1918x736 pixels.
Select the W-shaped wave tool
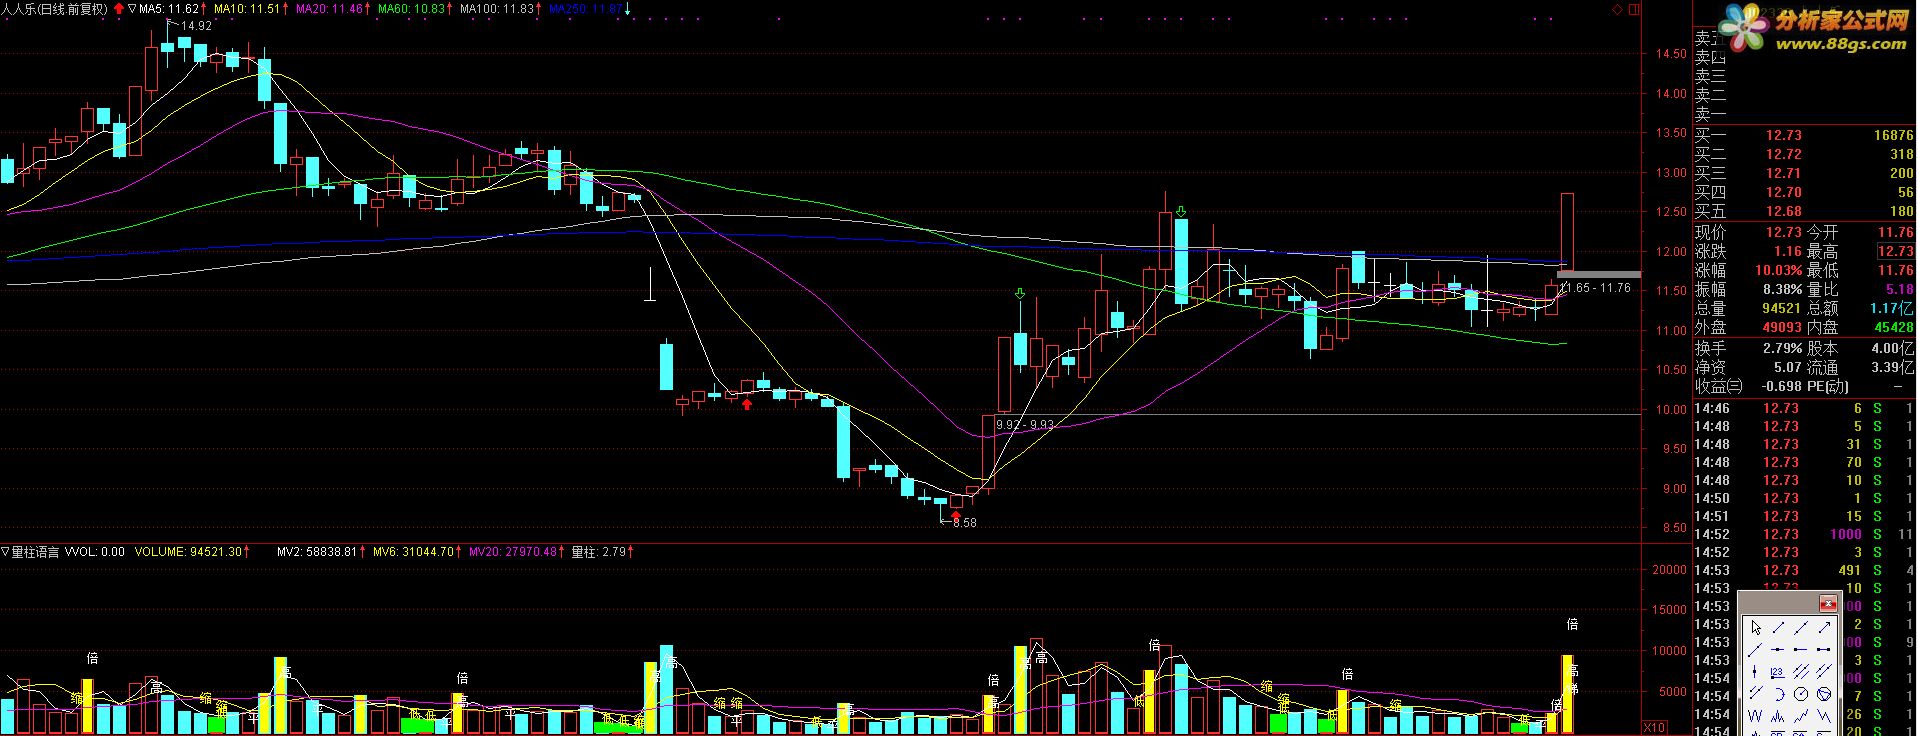[x=1756, y=716]
